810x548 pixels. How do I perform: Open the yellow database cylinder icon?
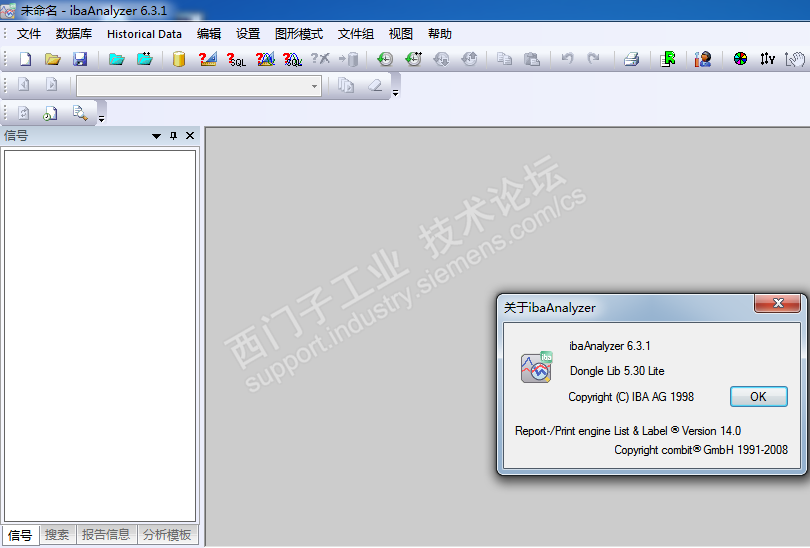click(179, 59)
